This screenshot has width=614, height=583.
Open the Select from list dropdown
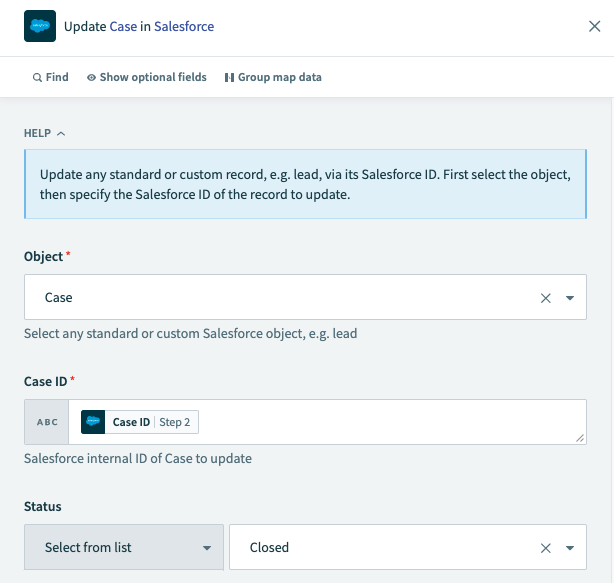click(123, 548)
